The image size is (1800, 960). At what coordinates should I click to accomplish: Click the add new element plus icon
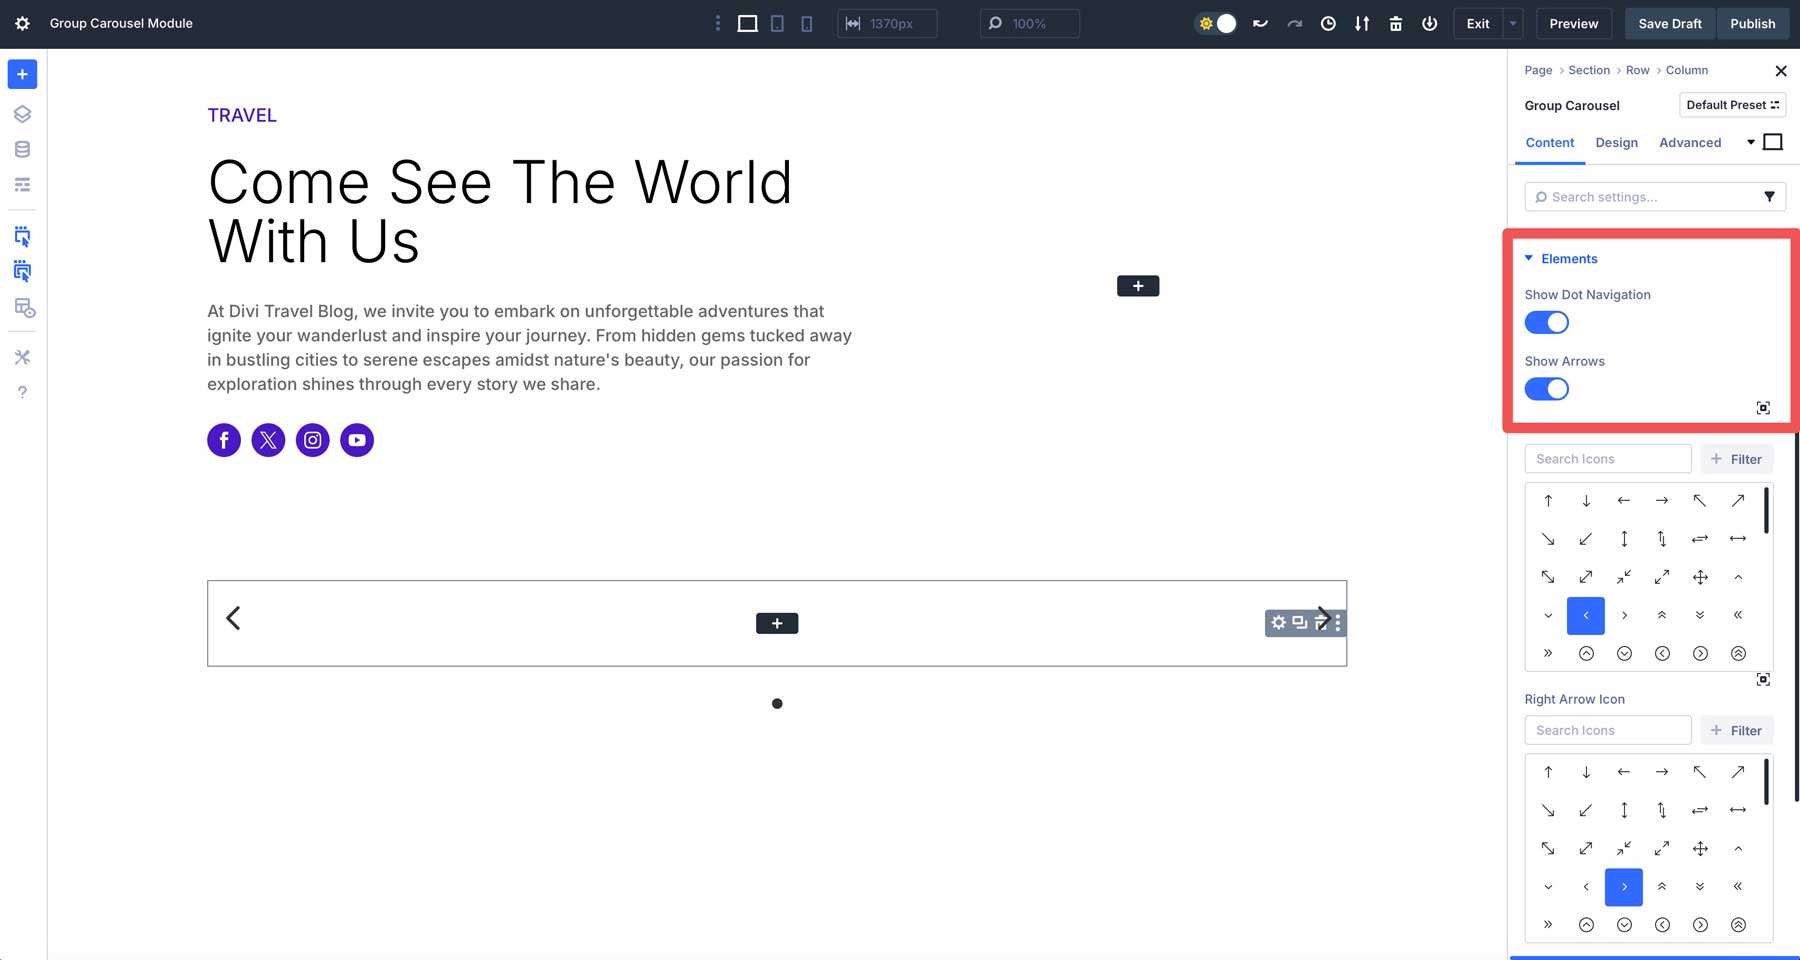coord(22,73)
